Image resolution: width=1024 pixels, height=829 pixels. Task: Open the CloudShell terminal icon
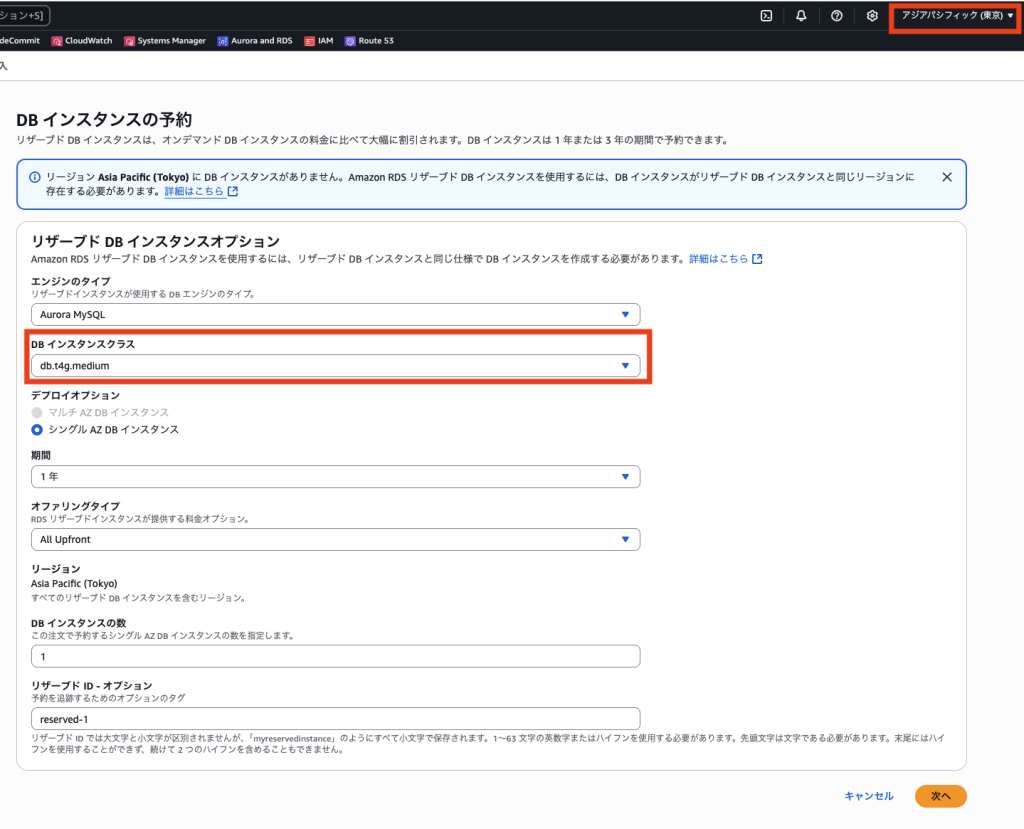click(766, 16)
